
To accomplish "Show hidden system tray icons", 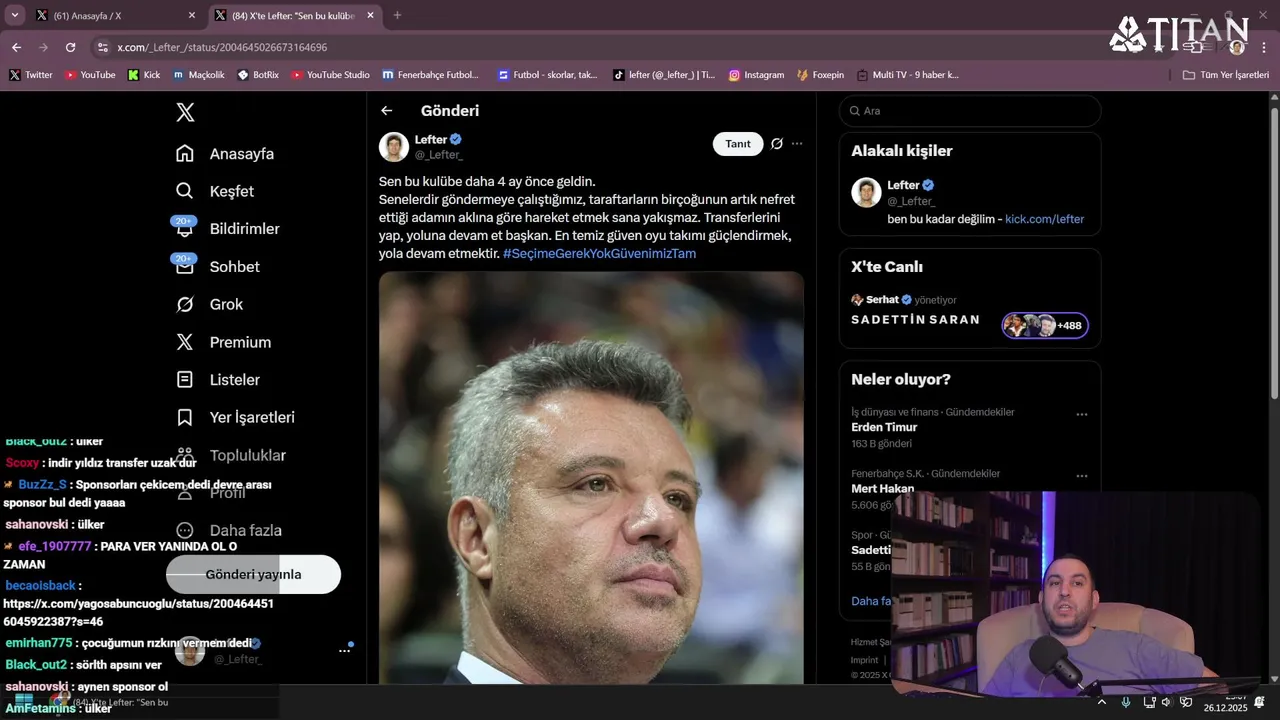I will pos(1102,702).
